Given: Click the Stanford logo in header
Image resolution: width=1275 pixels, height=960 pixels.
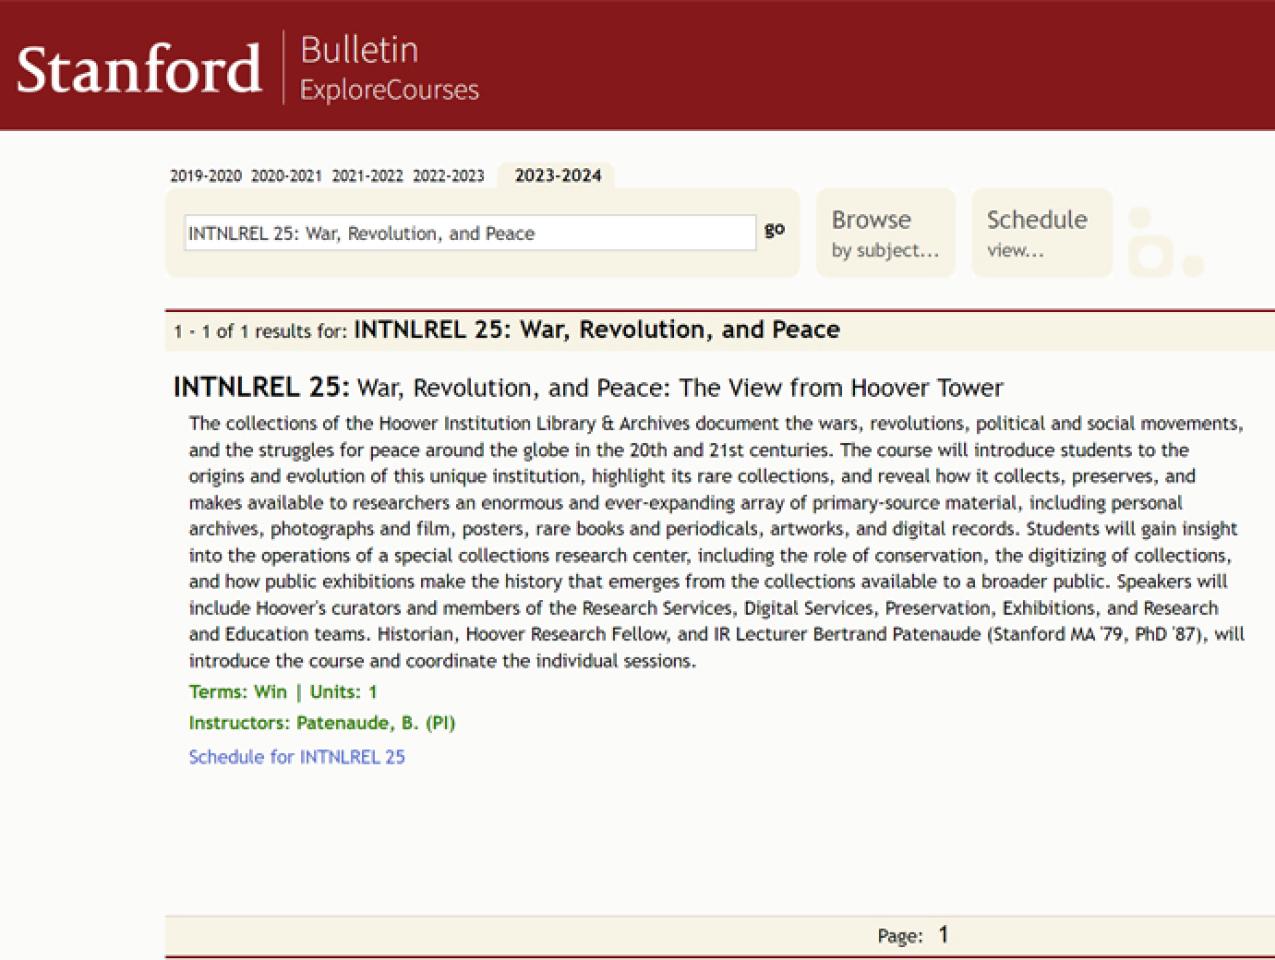Looking at the screenshot, I should point(139,68).
